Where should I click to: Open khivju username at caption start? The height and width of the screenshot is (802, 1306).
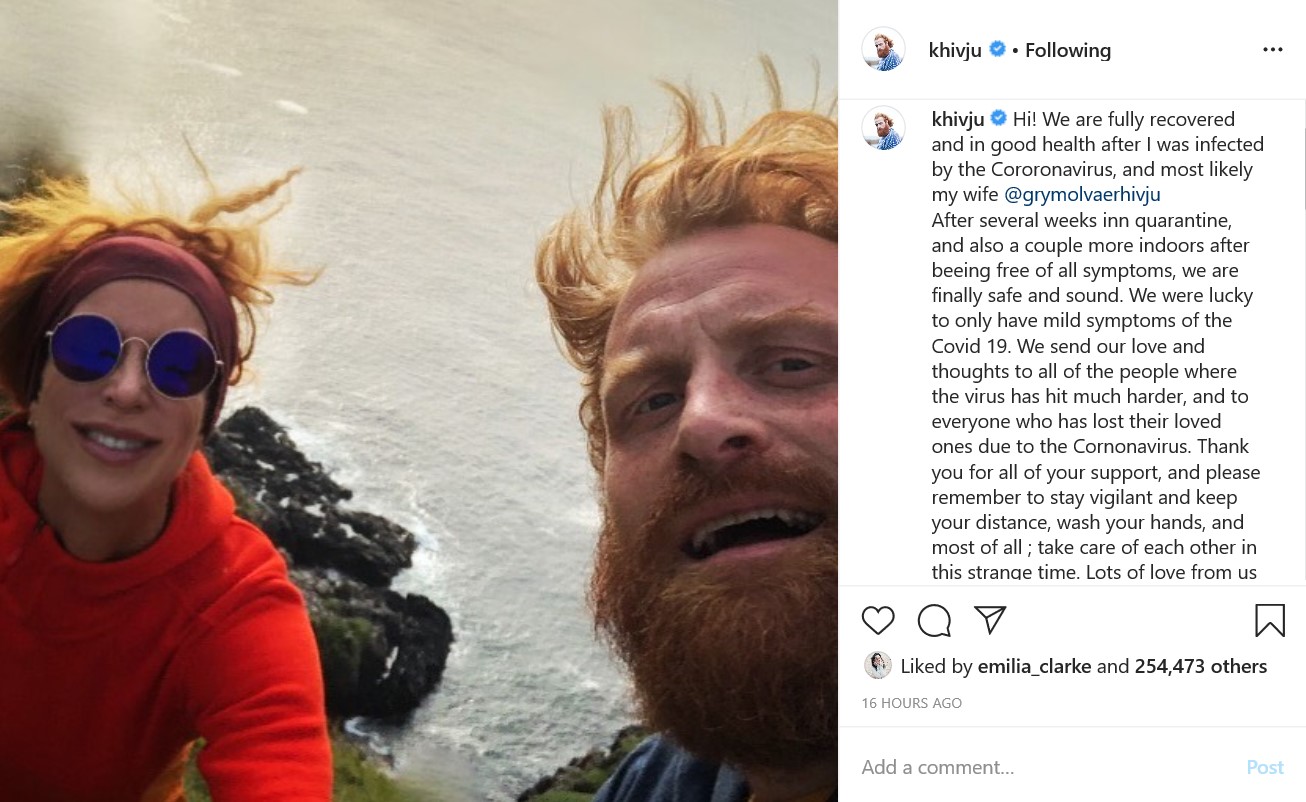click(958, 119)
